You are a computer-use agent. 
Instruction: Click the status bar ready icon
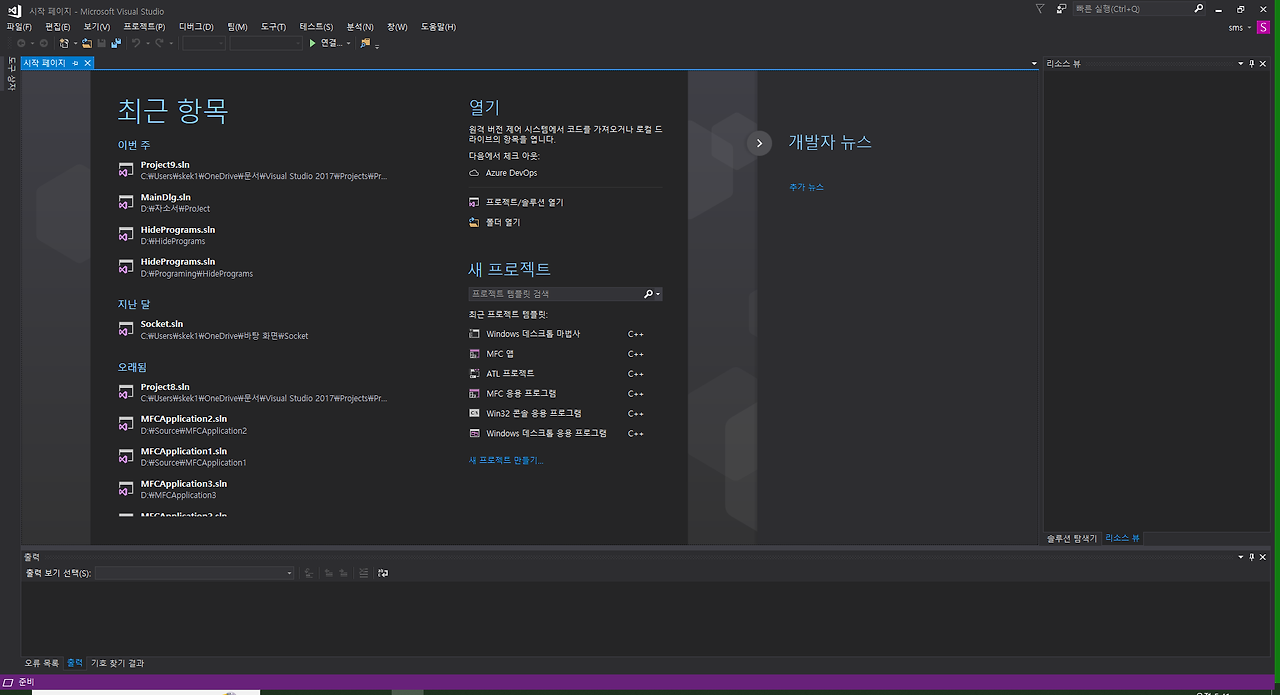(x=9, y=682)
